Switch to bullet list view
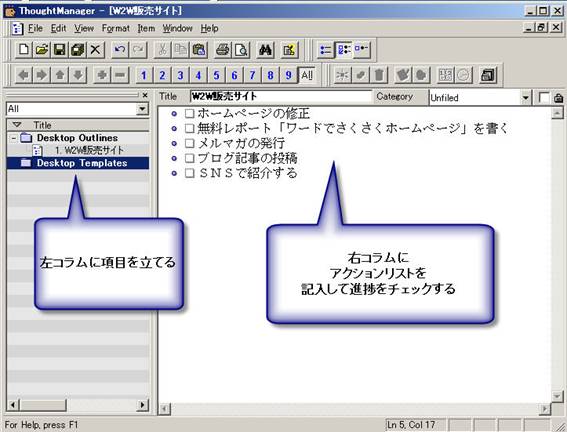The width and height of the screenshot is (567, 432). (325, 50)
